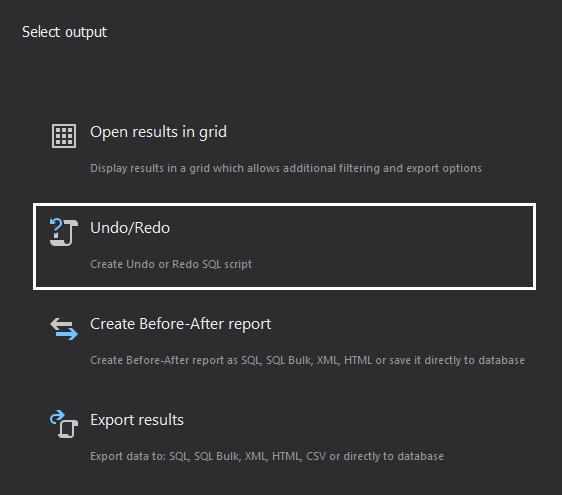Click the grid icon for Open results
This screenshot has width=562, height=495.
[64, 136]
